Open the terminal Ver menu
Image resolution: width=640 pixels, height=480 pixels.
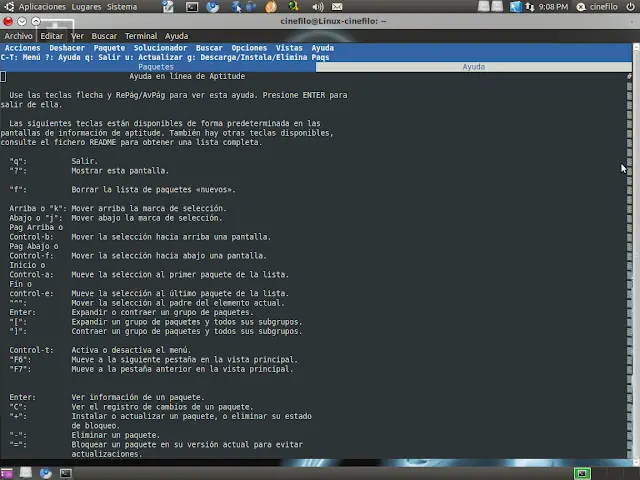pyautogui.click(x=77, y=36)
